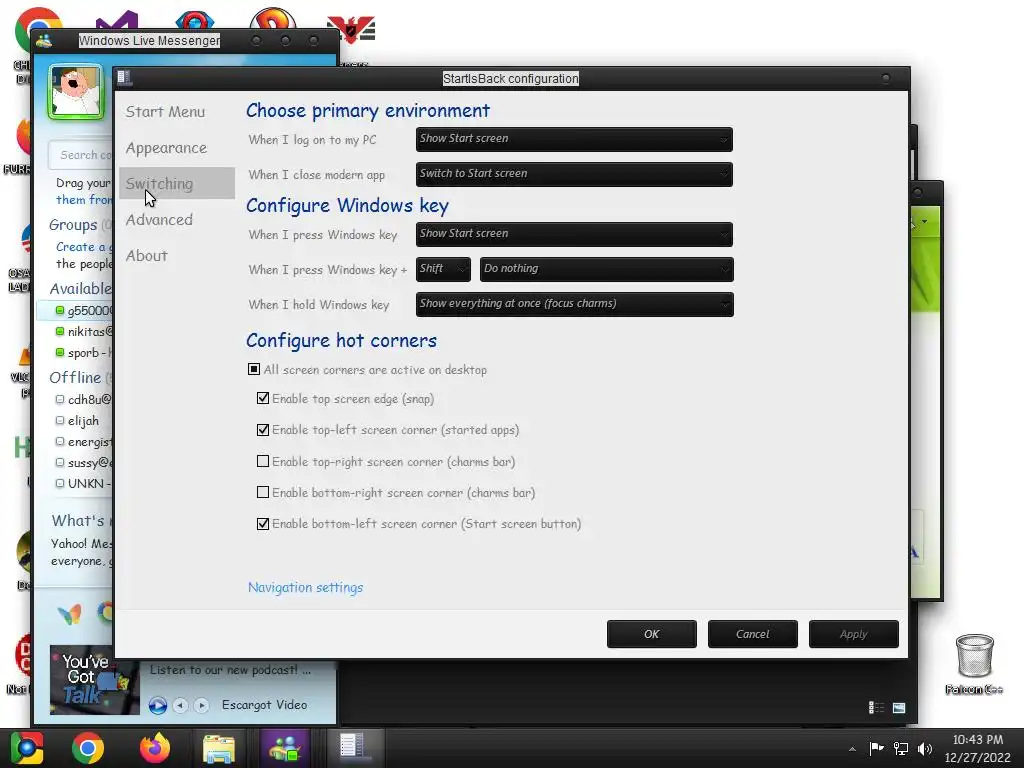The image size is (1024, 768).
Task: Click the Windows Live Messenger title icon
Action: (44, 40)
